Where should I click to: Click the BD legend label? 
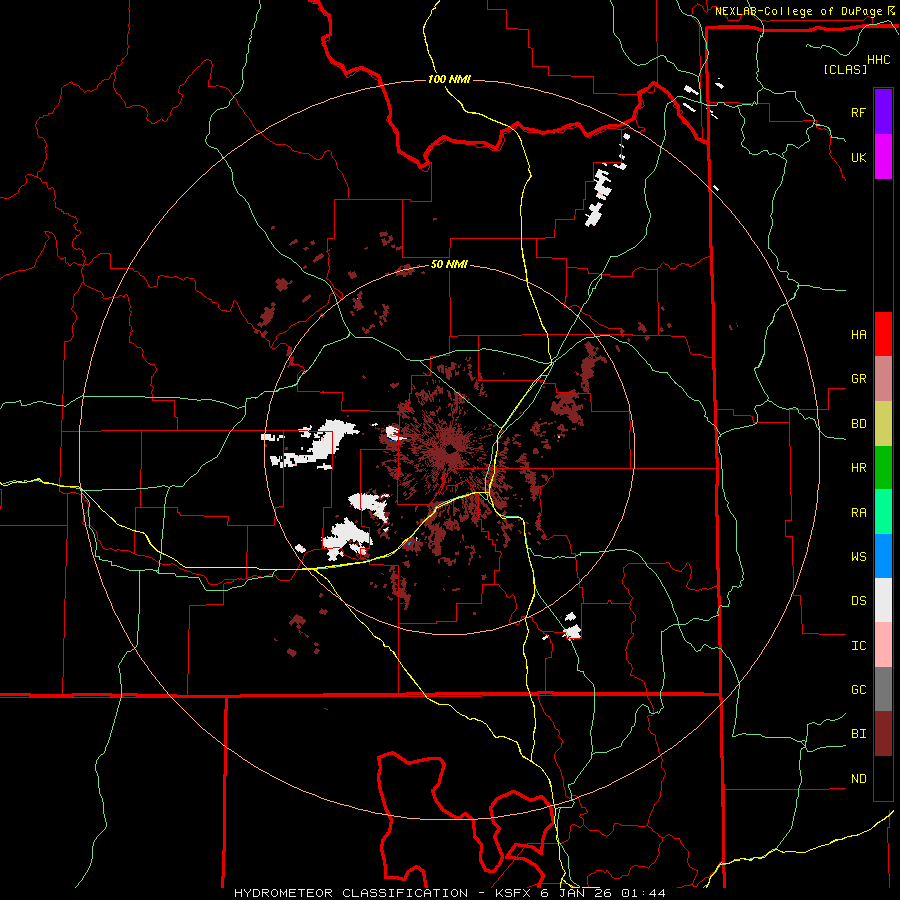pyautogui.click(x=858, y=424)
